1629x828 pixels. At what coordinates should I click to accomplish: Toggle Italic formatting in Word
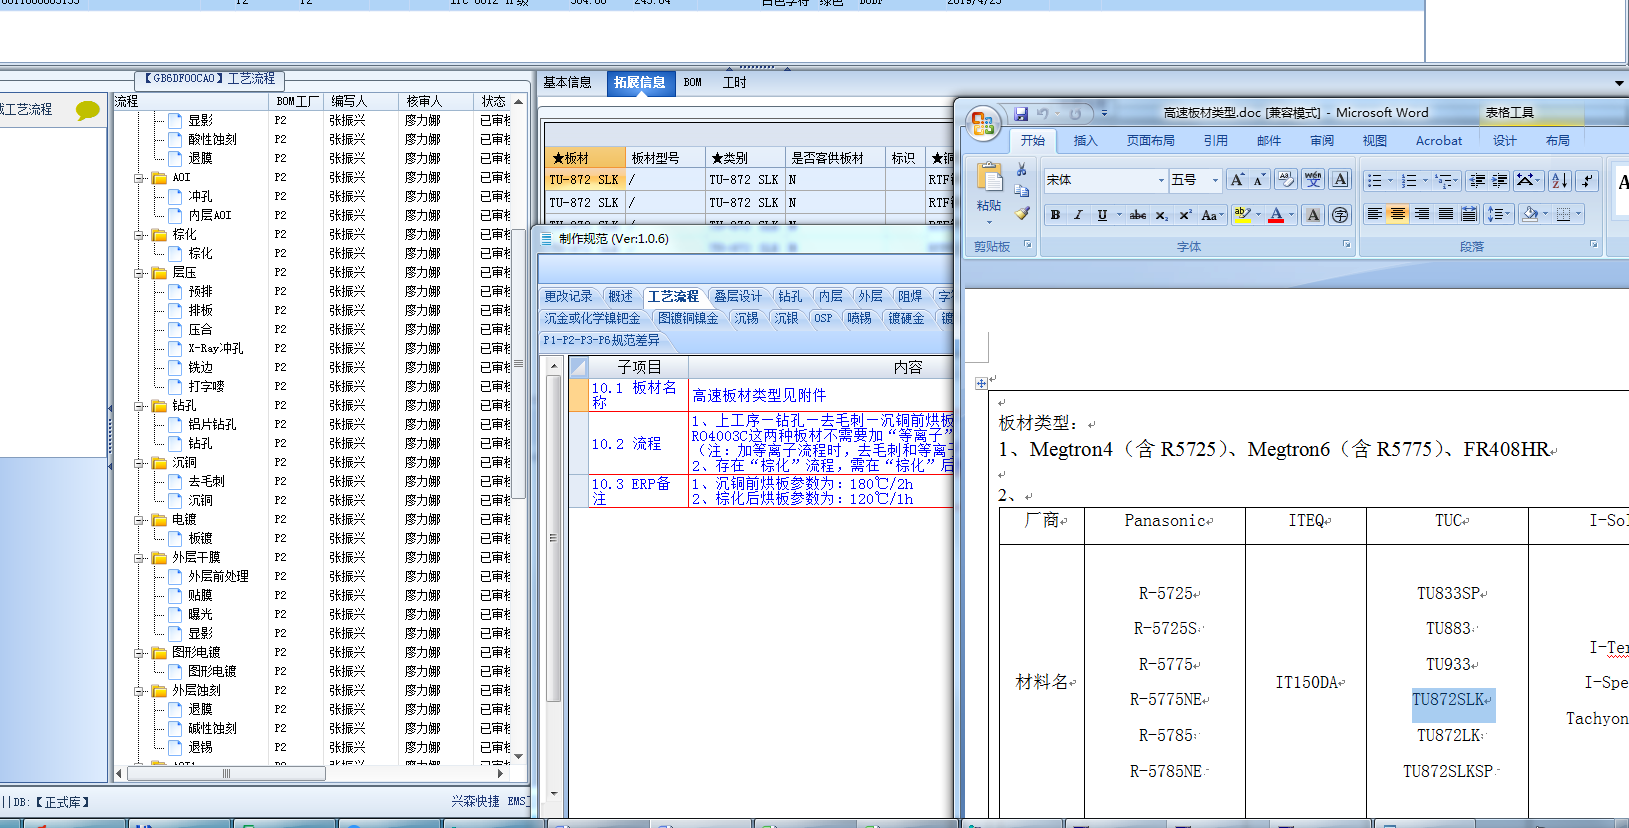[1078, 215]
